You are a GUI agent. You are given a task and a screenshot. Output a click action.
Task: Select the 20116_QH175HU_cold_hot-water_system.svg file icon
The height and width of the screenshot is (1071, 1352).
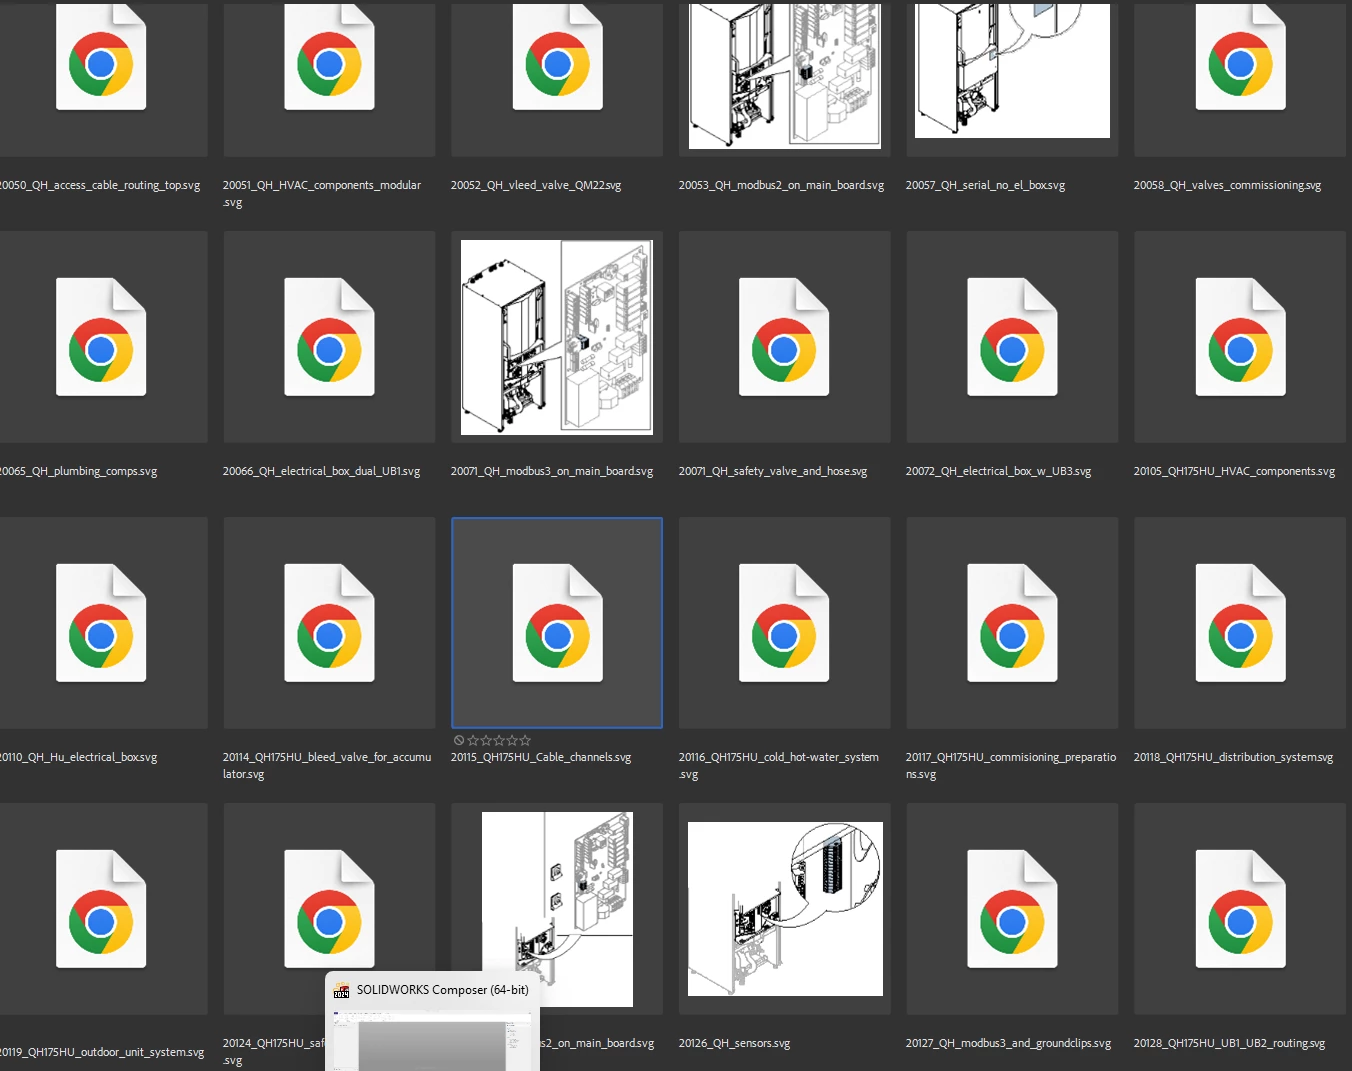pyautogui.click(x=784, y=623)
